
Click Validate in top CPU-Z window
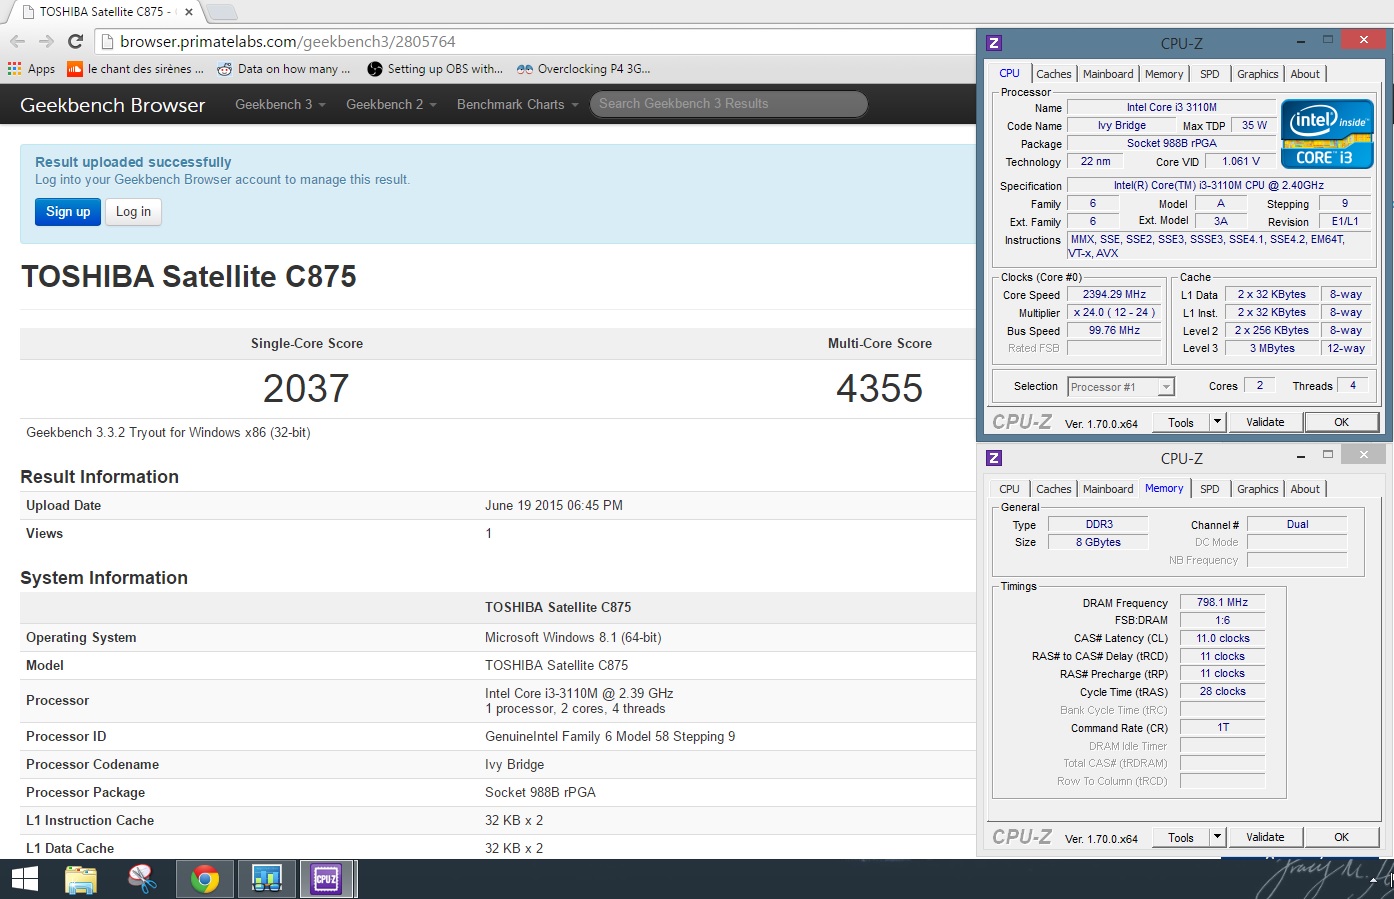tap(1265, 423)
